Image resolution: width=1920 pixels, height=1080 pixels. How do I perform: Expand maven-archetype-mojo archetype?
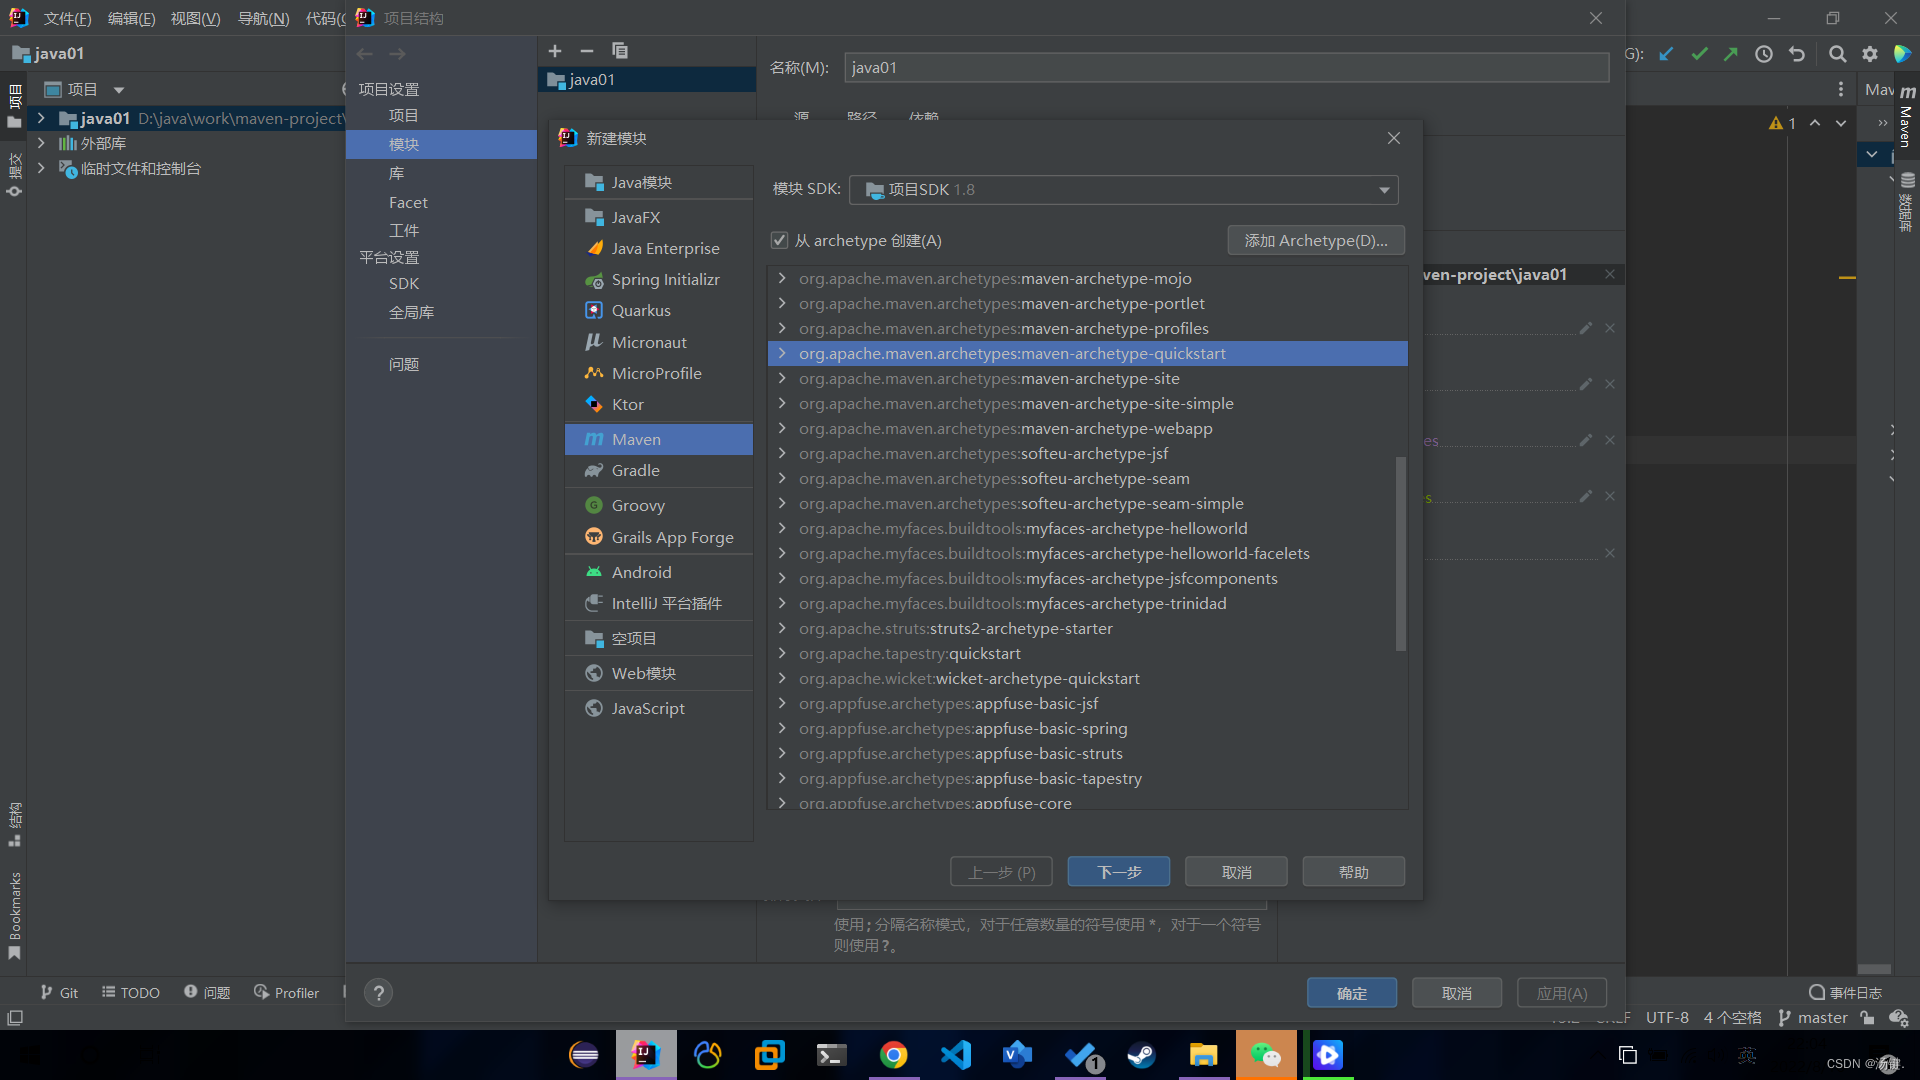(782, 278)
